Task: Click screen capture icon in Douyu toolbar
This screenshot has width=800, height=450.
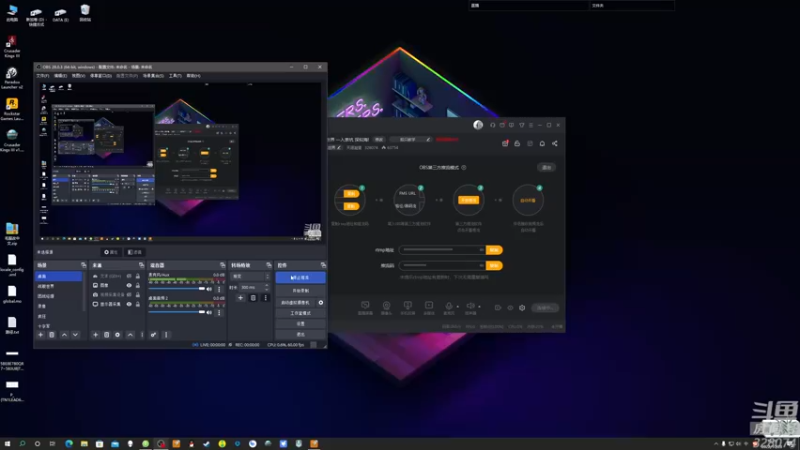Action: coord(365,306)
